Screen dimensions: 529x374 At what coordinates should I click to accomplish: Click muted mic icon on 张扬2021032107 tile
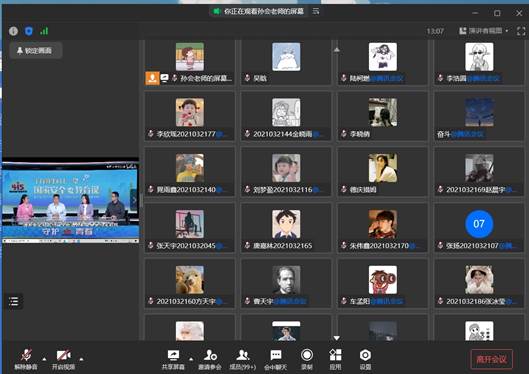click(x=440, y=246)
